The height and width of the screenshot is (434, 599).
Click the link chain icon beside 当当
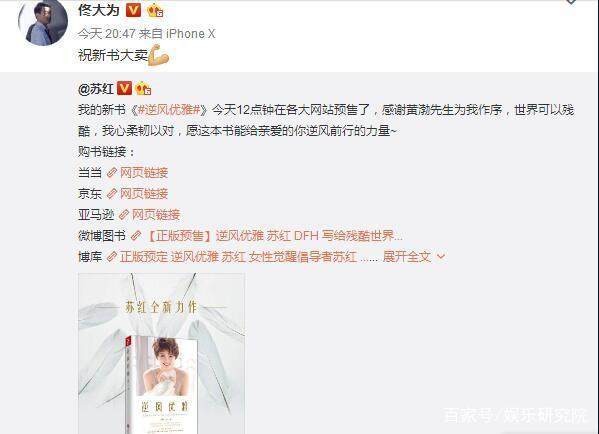point(112,173)
